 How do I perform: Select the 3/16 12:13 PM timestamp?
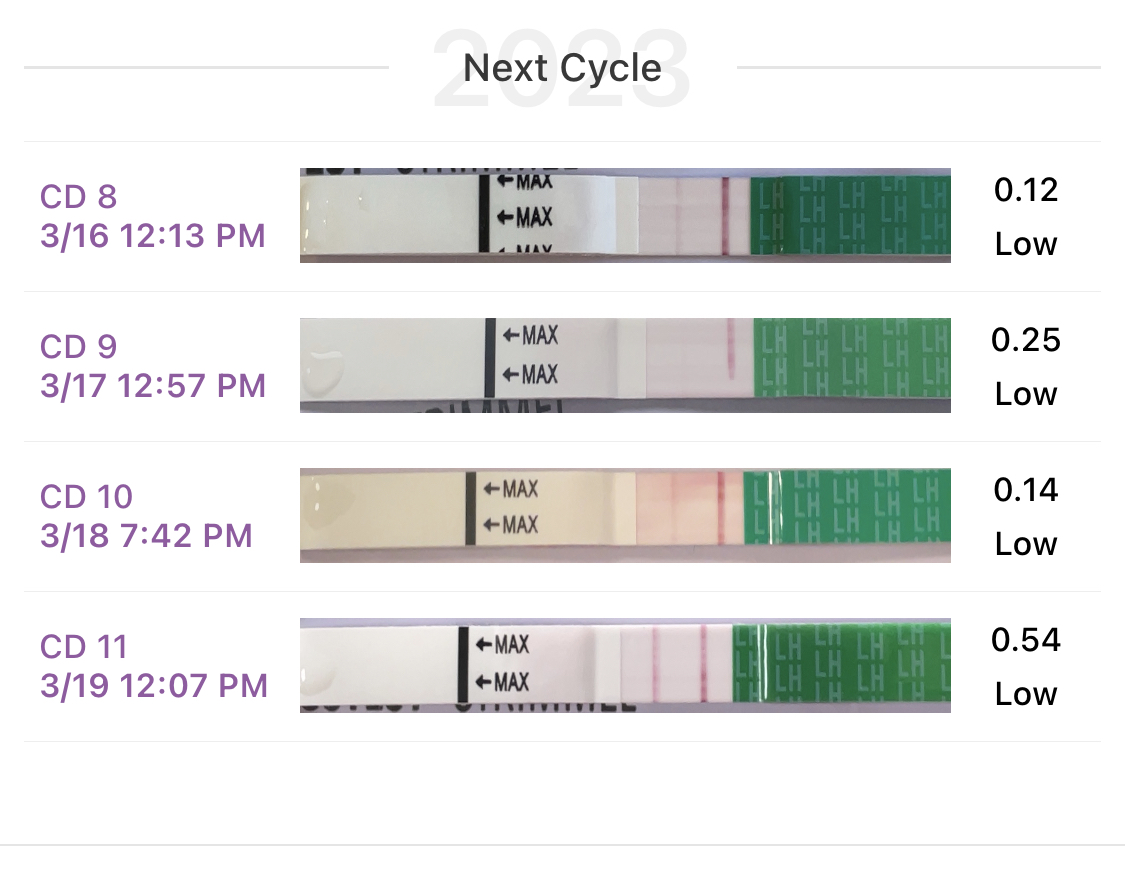152,236
